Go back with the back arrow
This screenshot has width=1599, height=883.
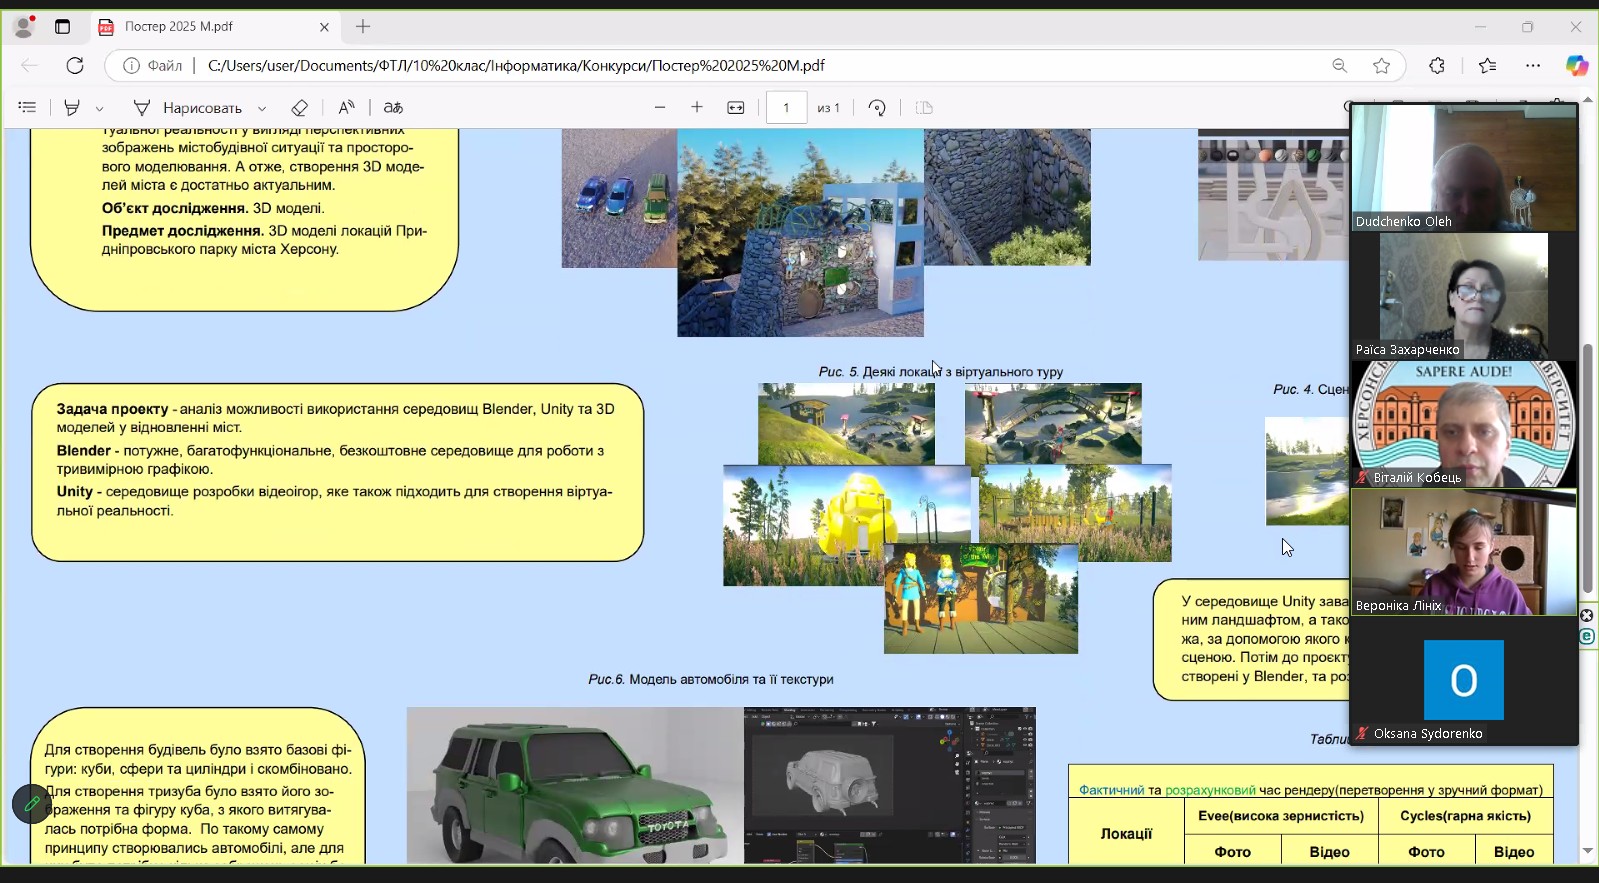30,66
